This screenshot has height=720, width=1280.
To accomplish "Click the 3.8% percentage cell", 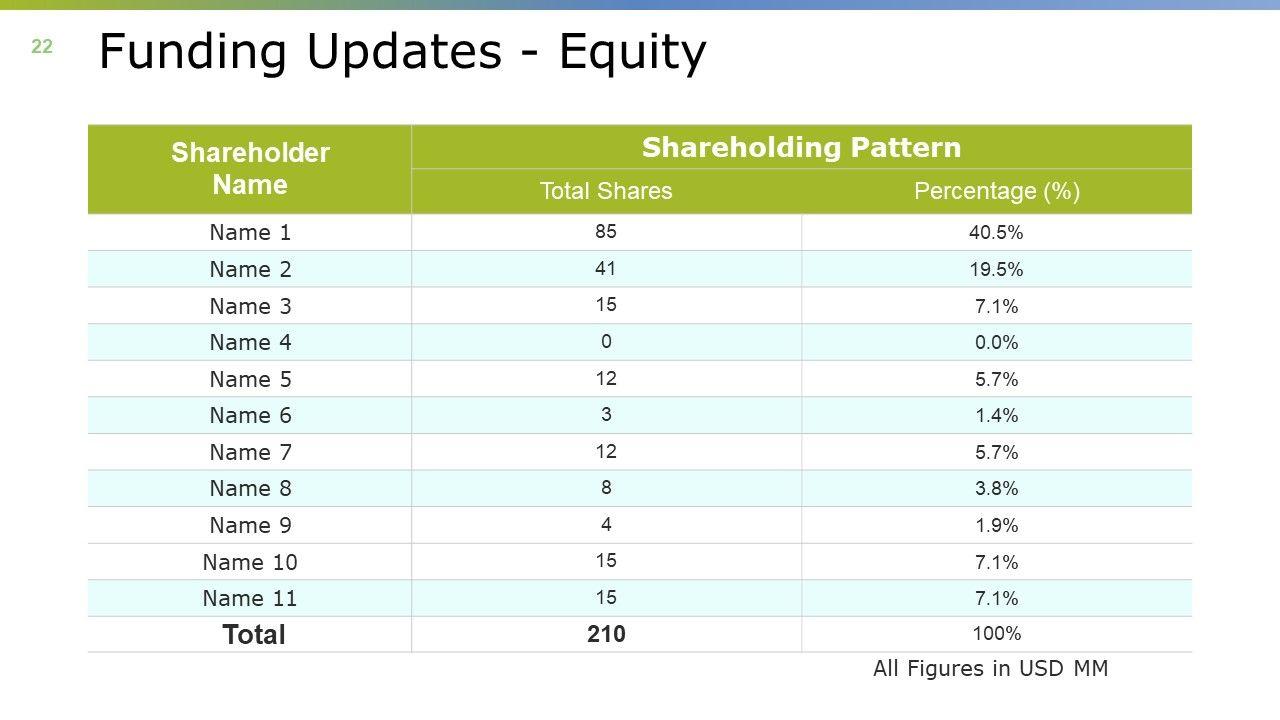I will (997, 489).
